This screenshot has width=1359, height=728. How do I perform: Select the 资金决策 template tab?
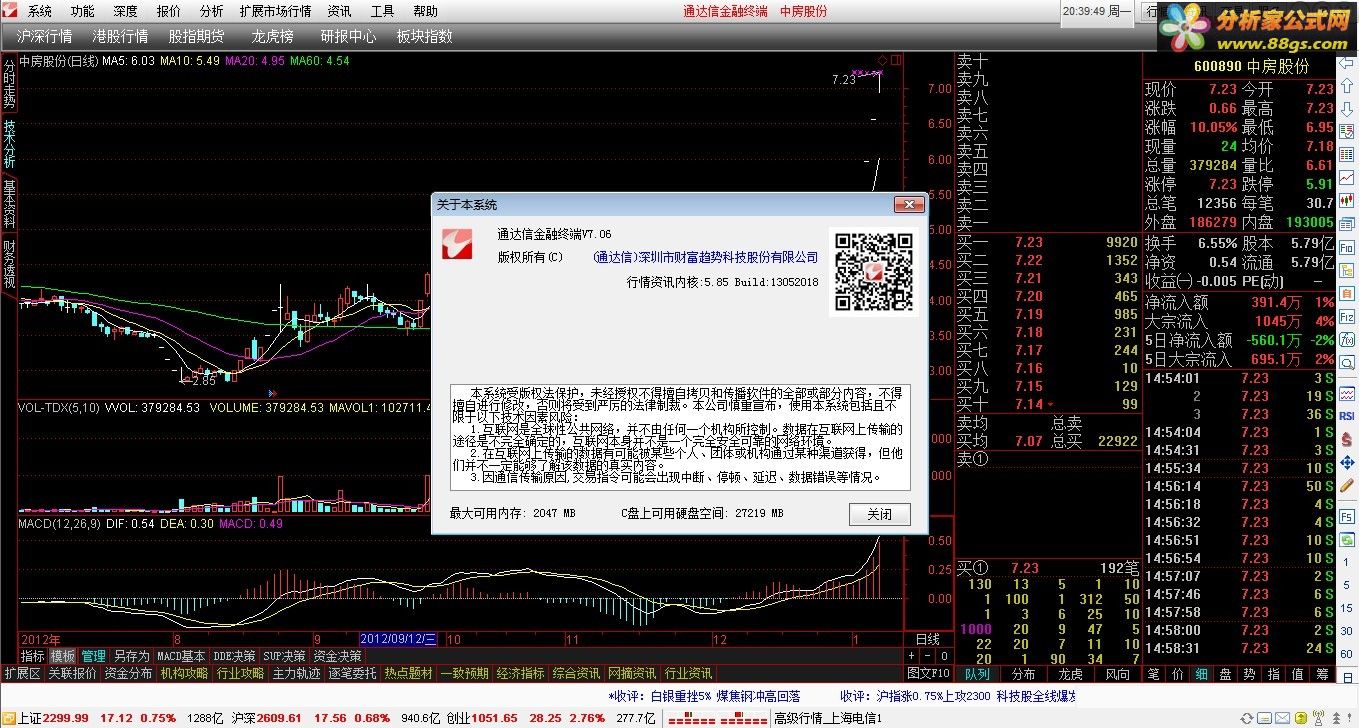pyautogui.click(x=337, y=656)
